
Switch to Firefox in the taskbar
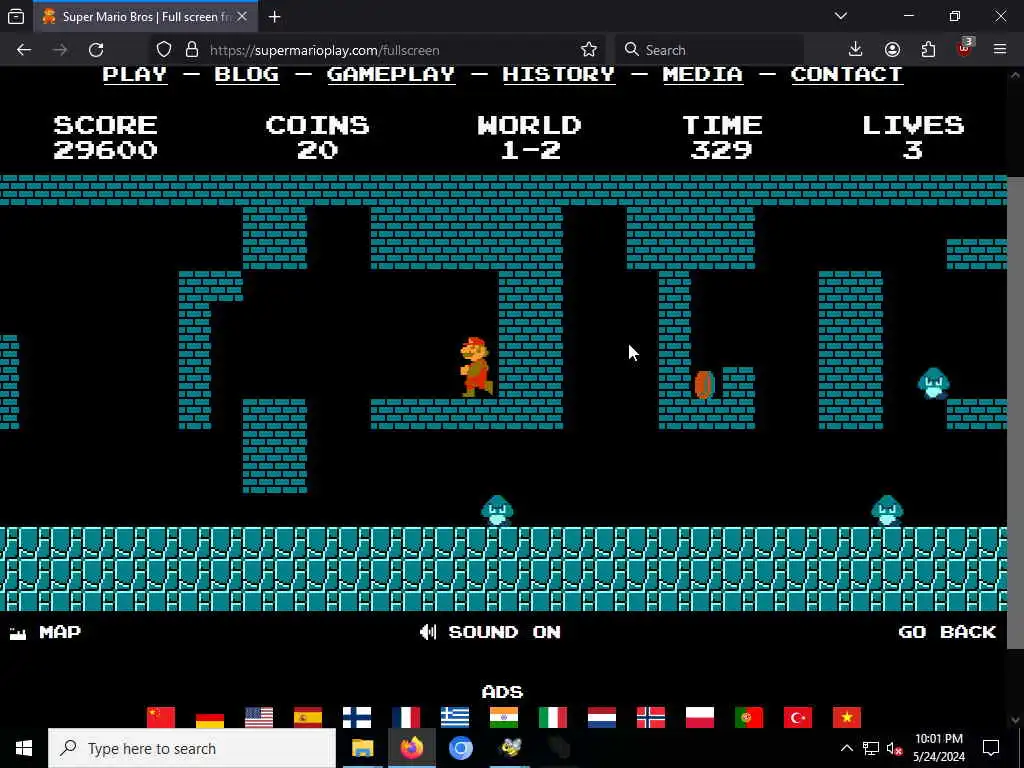click(411, 748)
